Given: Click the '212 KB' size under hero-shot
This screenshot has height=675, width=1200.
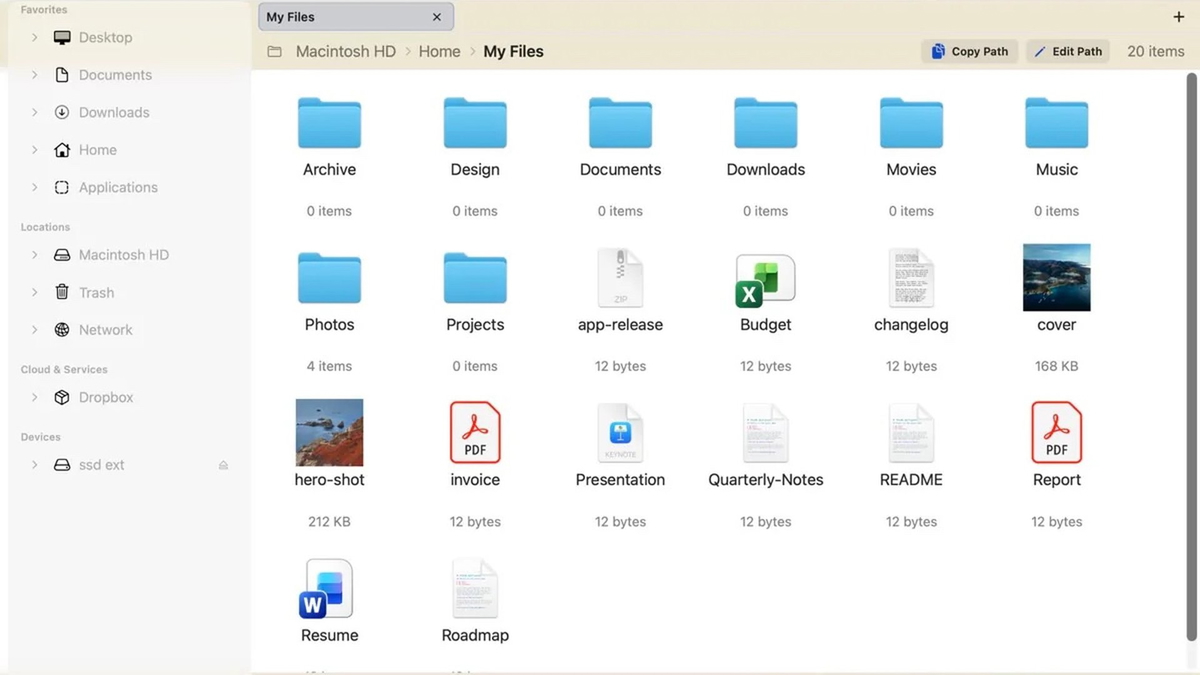Looking at the screenshot, I should tap(329, 522).
